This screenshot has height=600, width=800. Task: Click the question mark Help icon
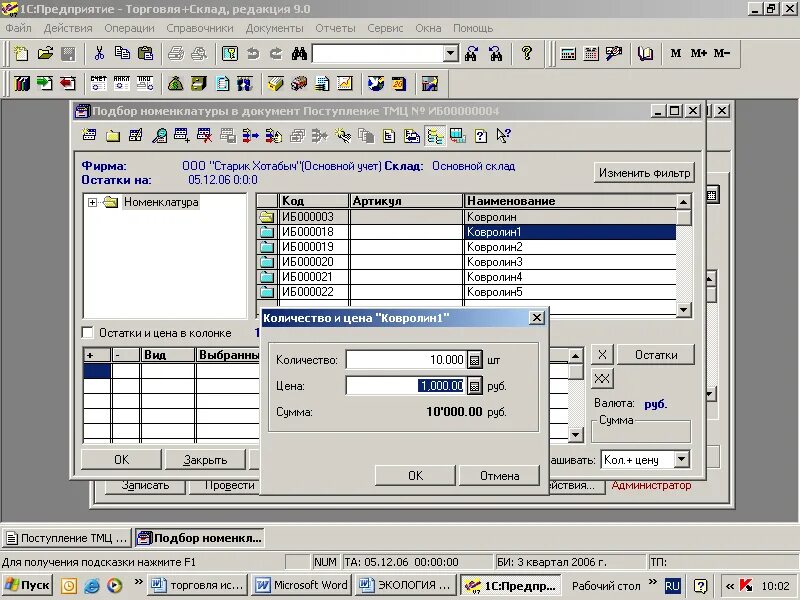[527, 53]
